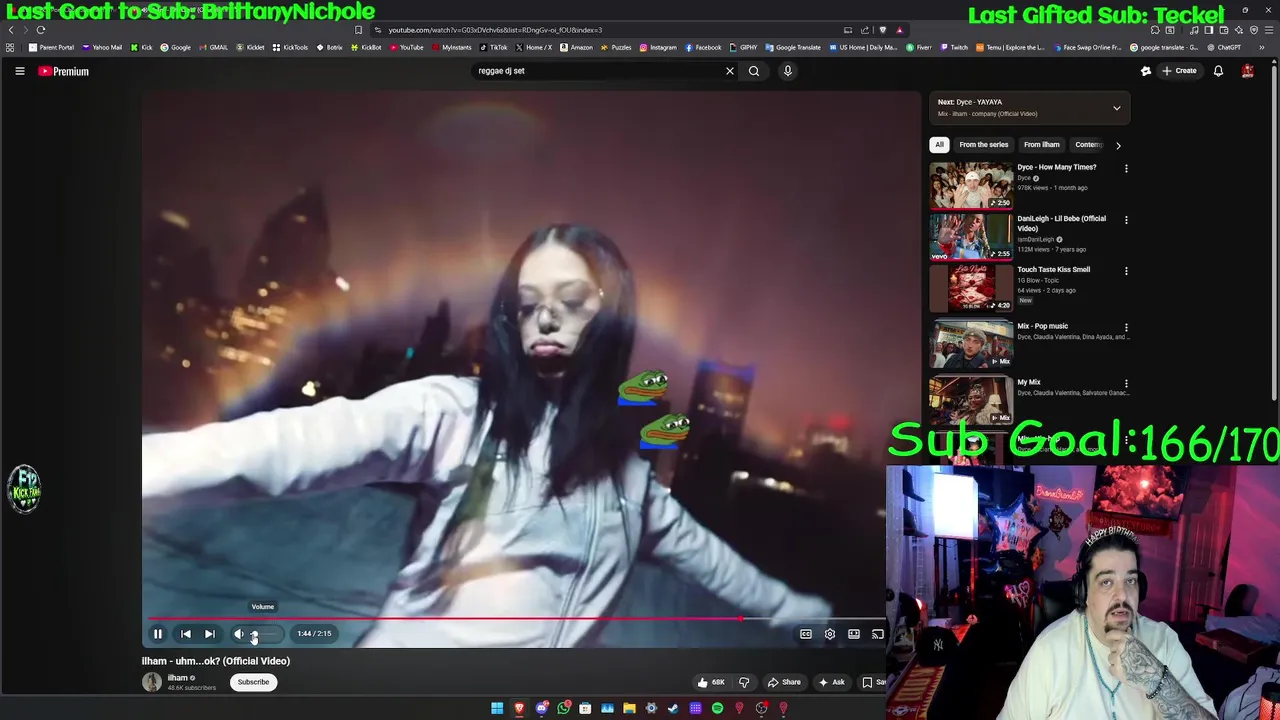Open options for Touch Taste Kiss Smell

pos(1126,271)
